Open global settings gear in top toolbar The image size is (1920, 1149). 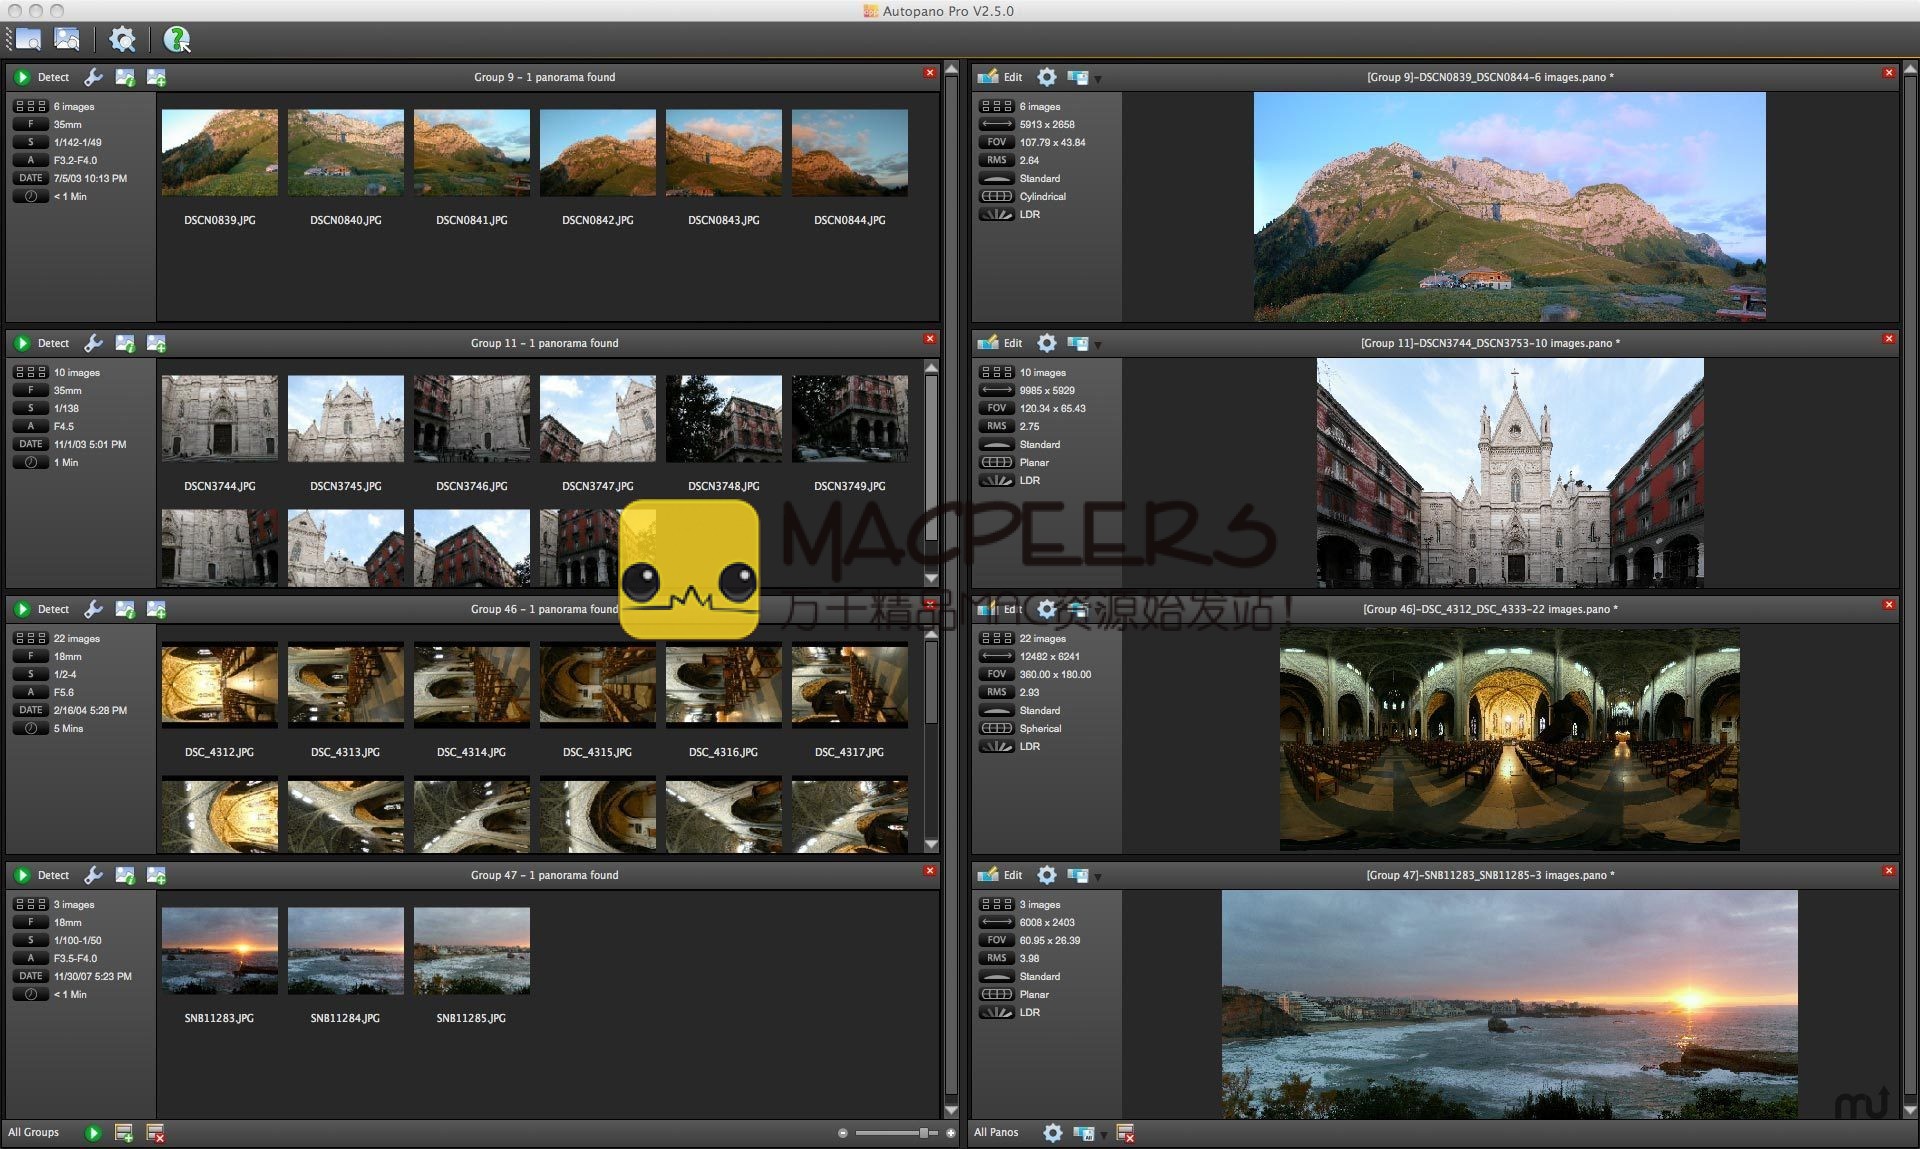coord(122,39)
